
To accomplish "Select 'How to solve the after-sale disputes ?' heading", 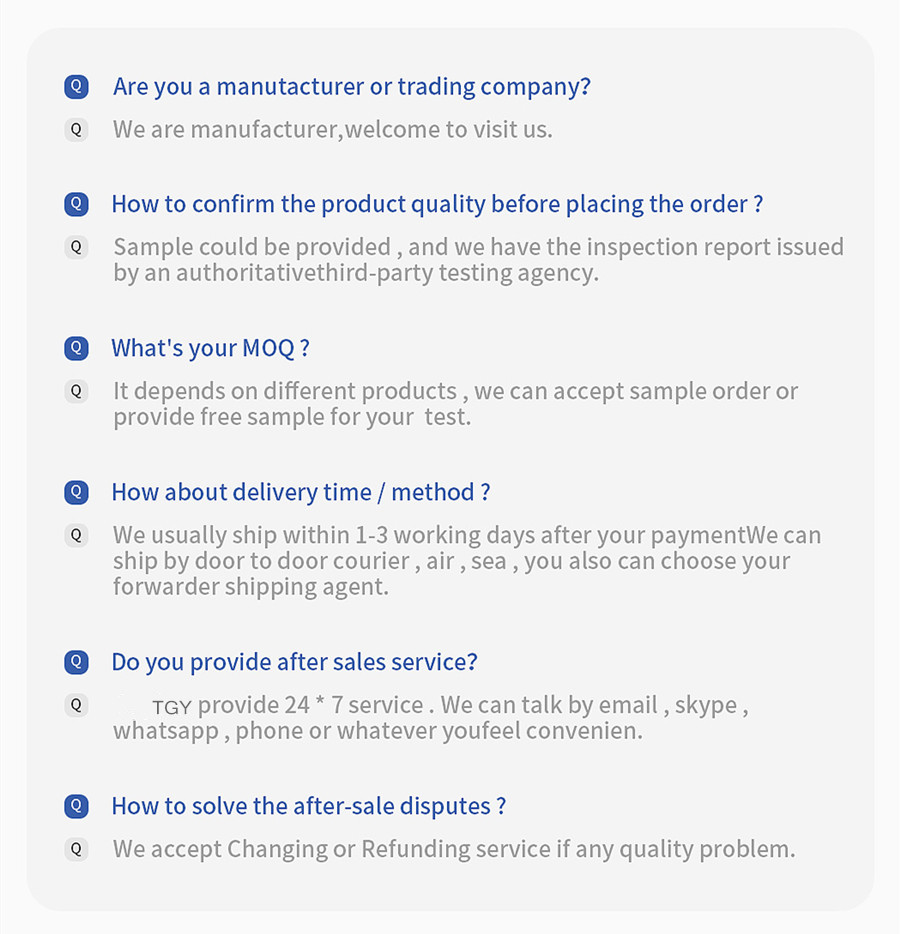I will pos(309,807).
